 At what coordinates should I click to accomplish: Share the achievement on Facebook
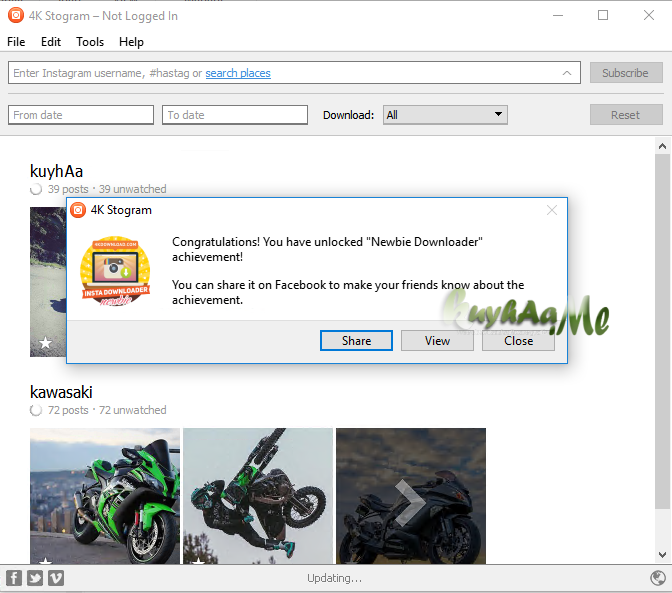click(356, 341)
